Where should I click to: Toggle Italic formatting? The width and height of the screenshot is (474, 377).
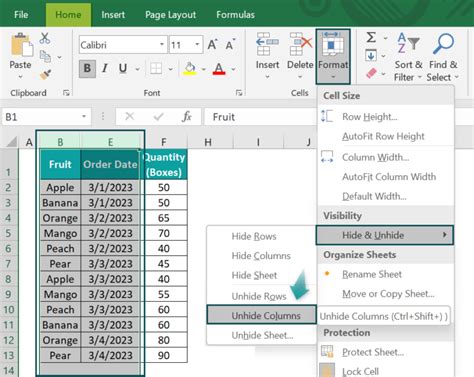[105, 68]
